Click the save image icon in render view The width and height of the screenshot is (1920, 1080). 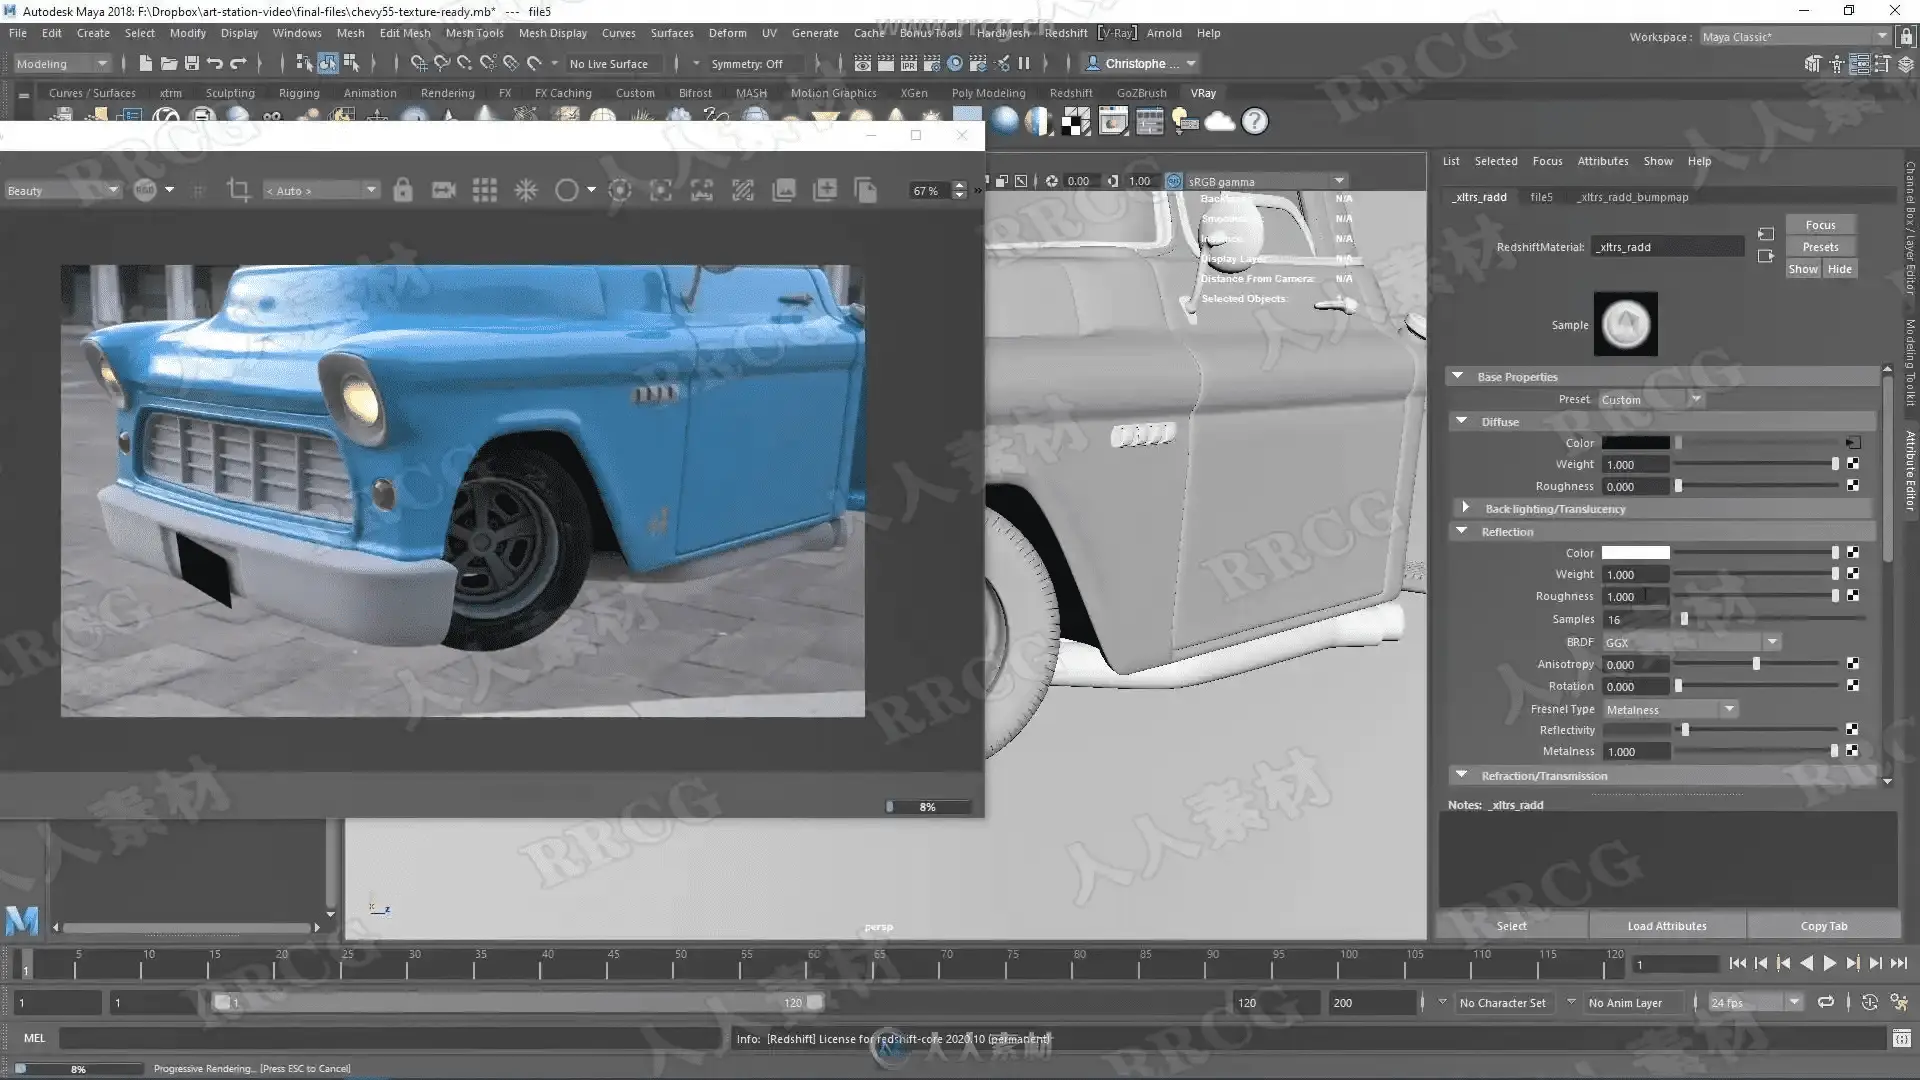tap(784, 190)
